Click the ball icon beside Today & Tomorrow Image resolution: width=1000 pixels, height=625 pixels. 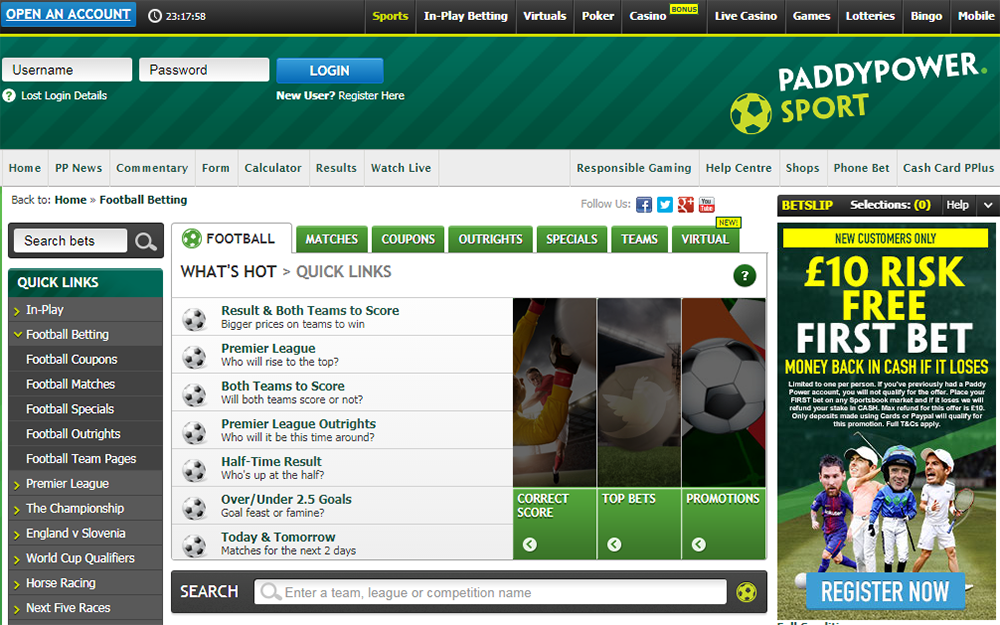click(x=195, y=545)
